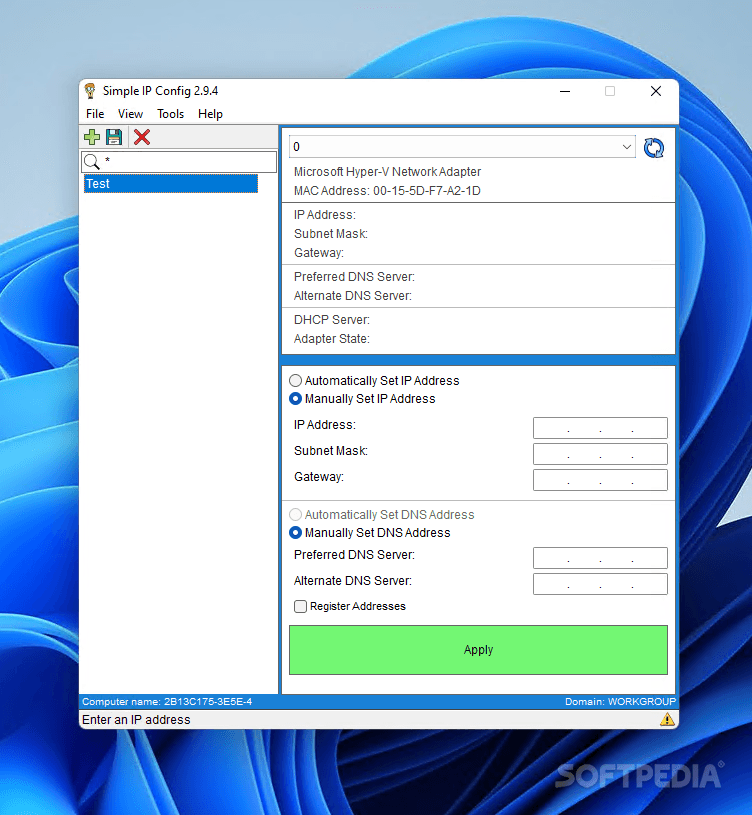Tick the Register Addresses checkbox
752x815 pixels.
tap(300, 607)
